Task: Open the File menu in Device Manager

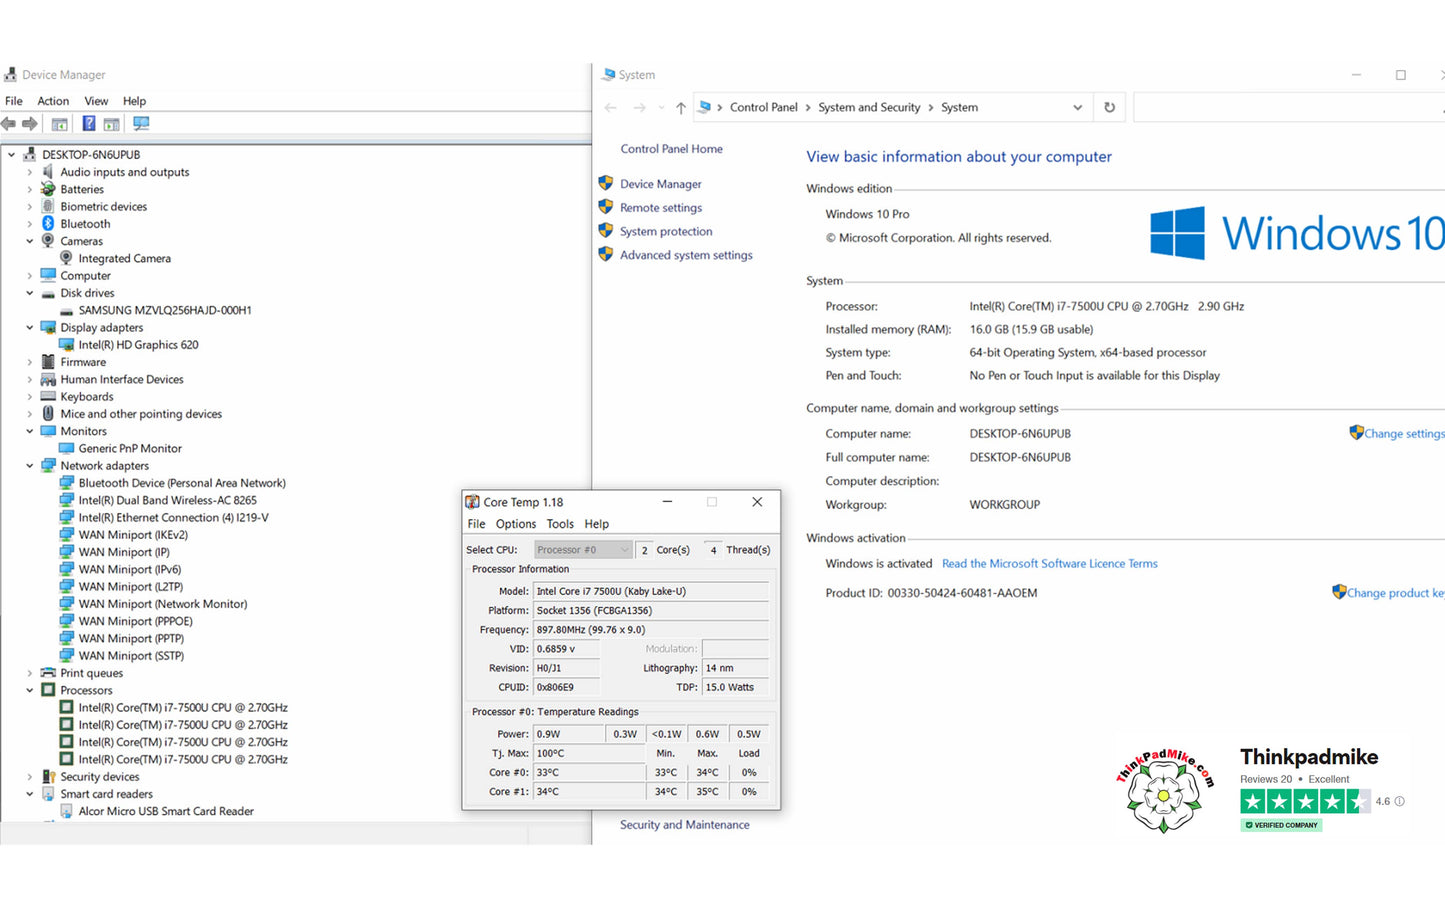Action: click(14, 101)
